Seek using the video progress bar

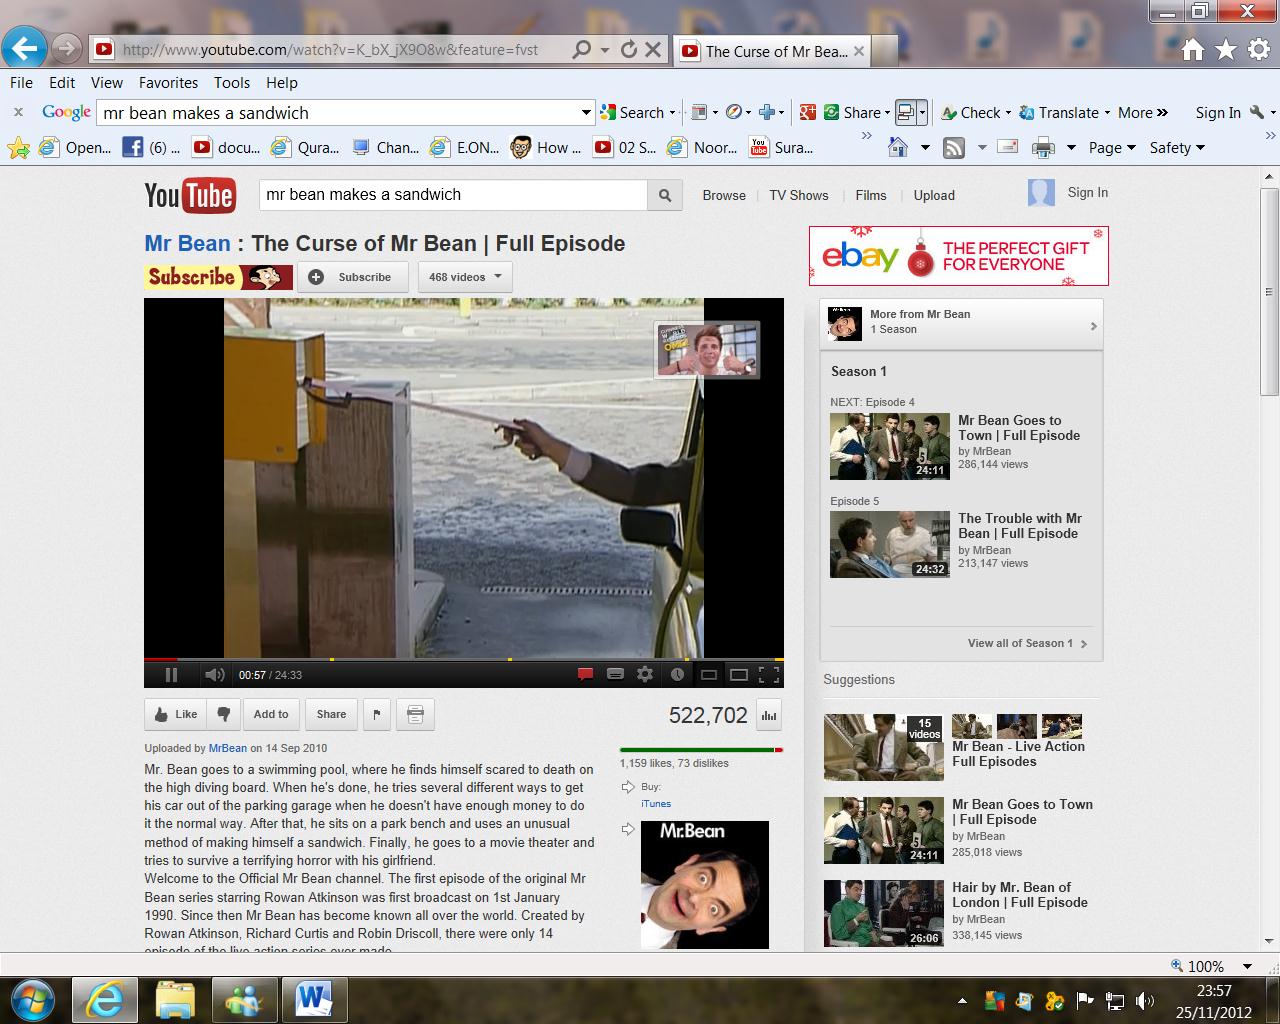[464, 659]
